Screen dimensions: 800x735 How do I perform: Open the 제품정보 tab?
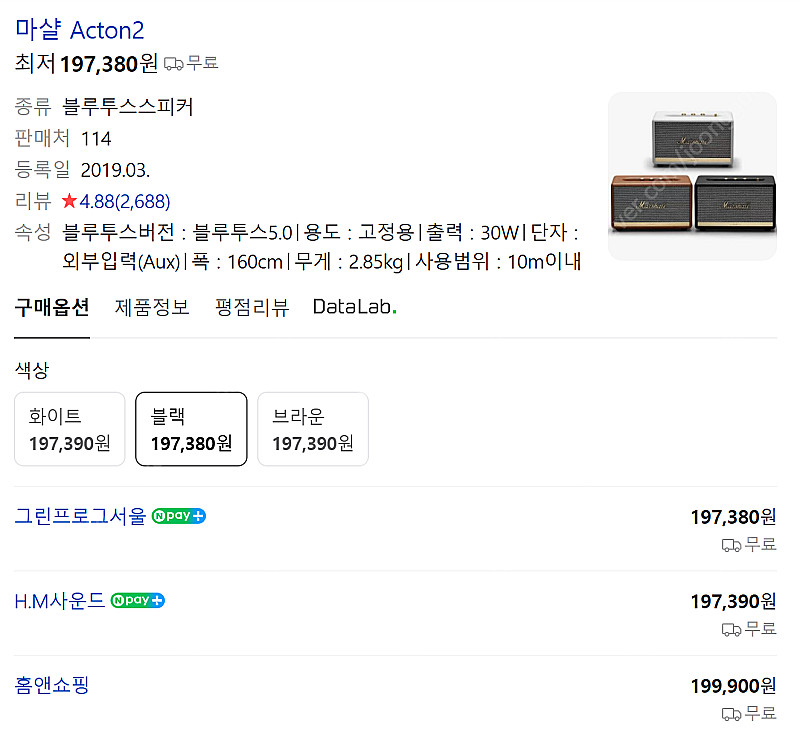[152, 307]
